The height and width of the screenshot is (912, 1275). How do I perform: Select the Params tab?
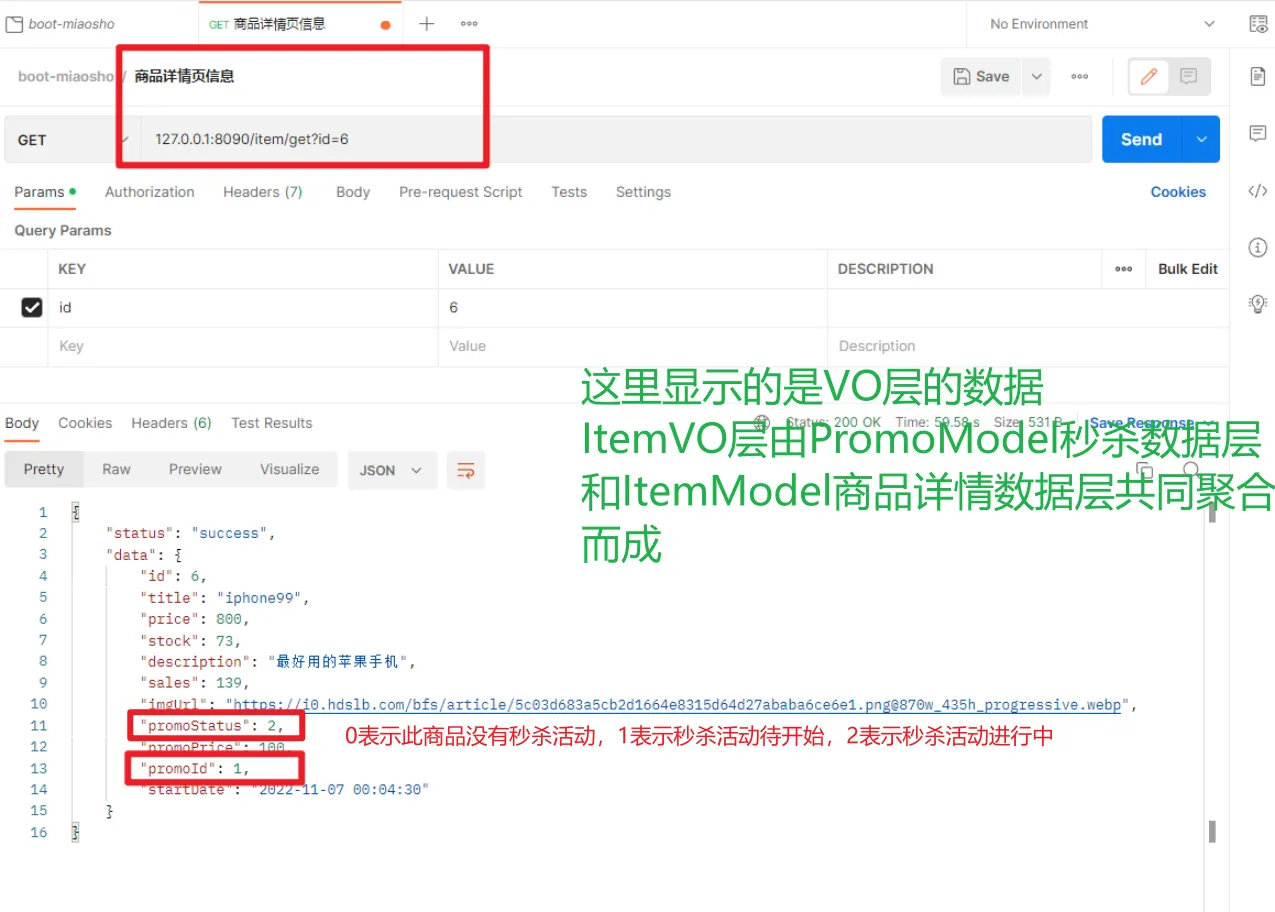[45, 192]
